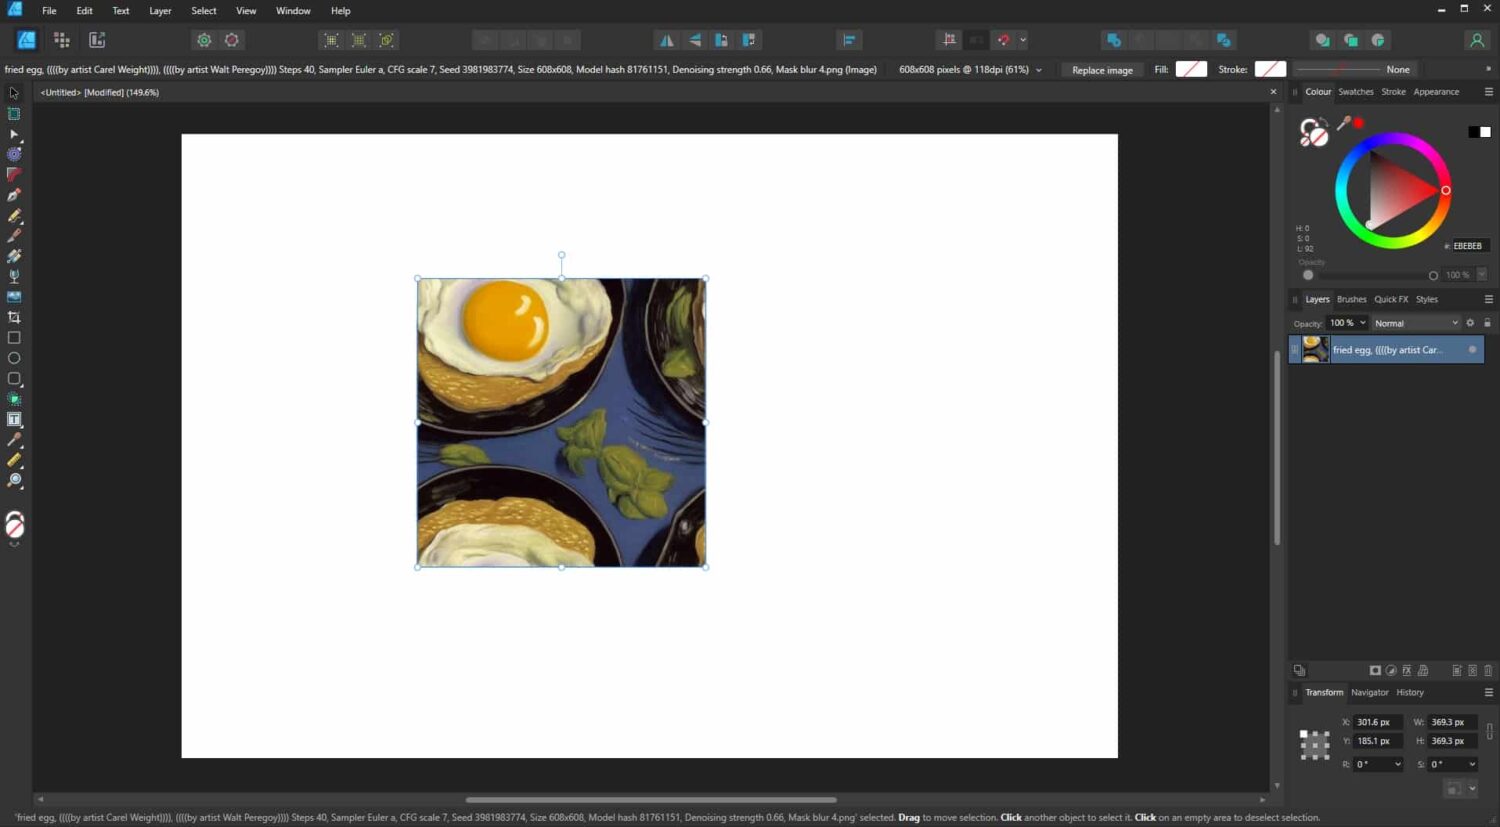Click the Fill colour swatch in context bar
Image resolution: width=1500 pixels, height=827 pixels.
1190,69
